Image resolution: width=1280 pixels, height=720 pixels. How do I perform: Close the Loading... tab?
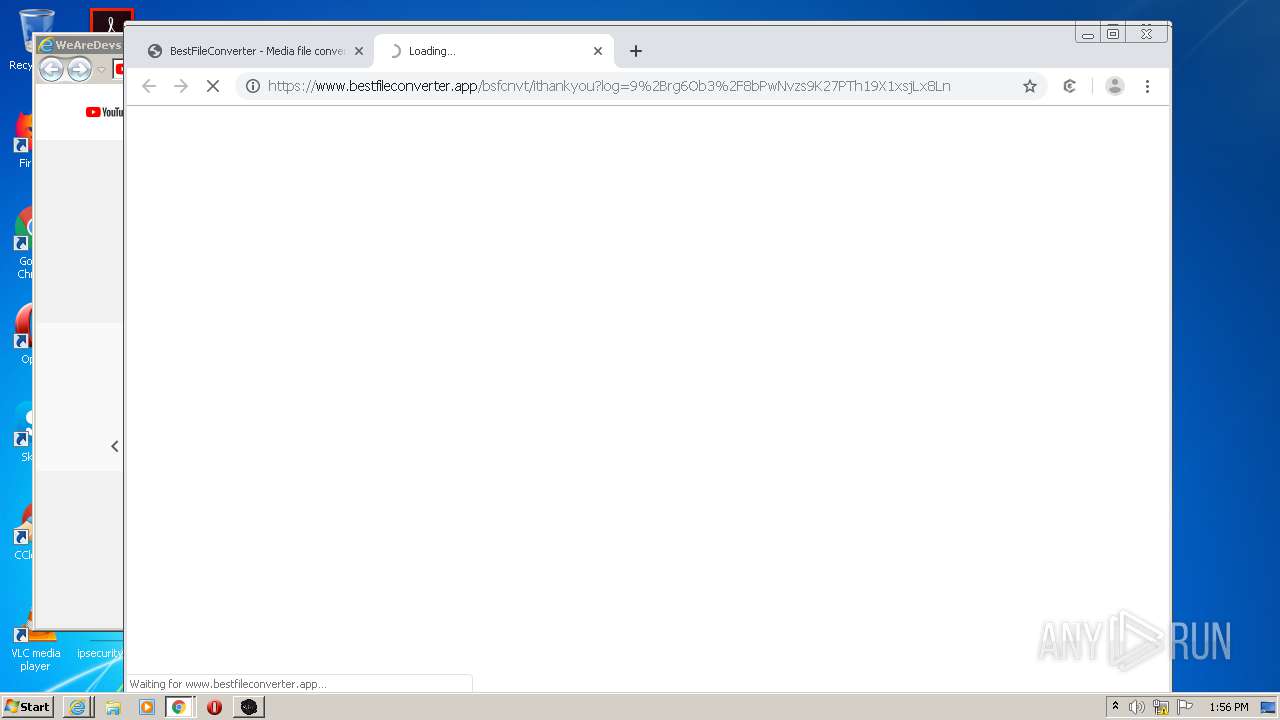pyautogui.click(x=598, y=51)
